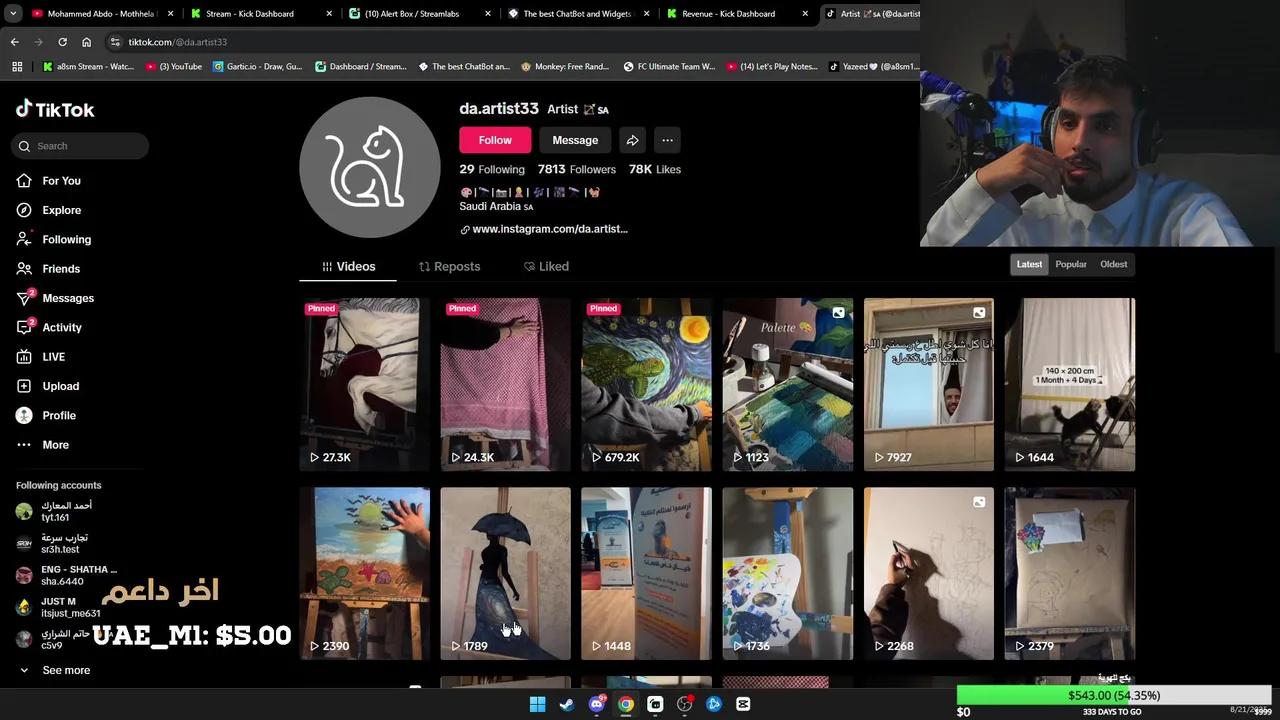The image size is (1280, 720).
Task: Open the Chrome apps grid icon
Action: 17,66
